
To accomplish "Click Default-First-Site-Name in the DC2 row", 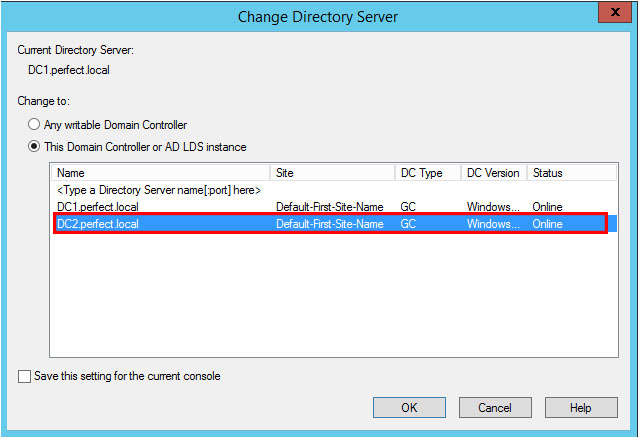I will click(330, 224).
